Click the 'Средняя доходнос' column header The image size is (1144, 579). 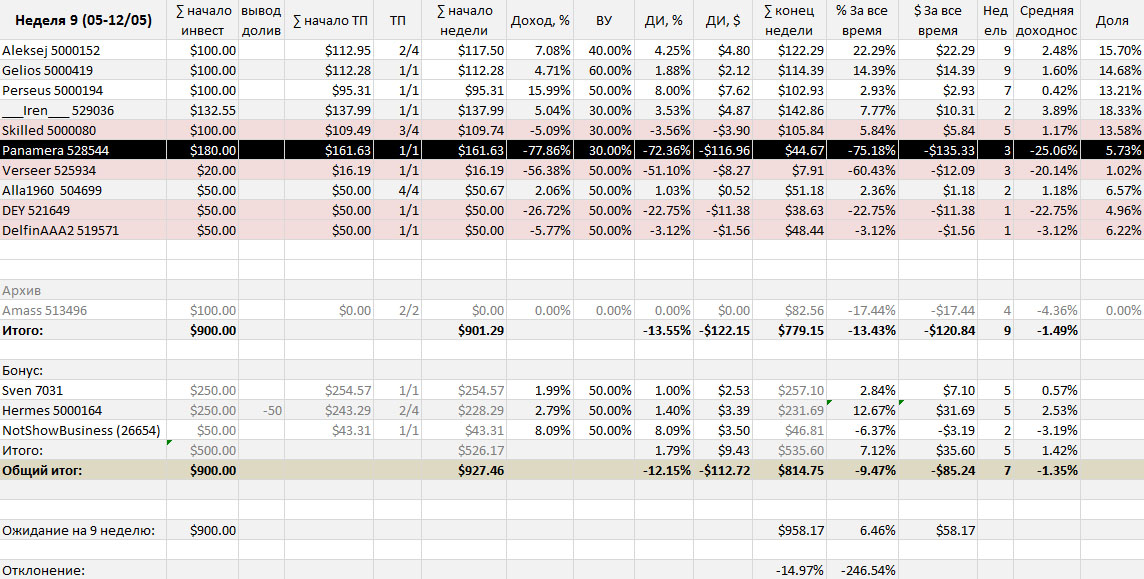[x=1047, y=20]
